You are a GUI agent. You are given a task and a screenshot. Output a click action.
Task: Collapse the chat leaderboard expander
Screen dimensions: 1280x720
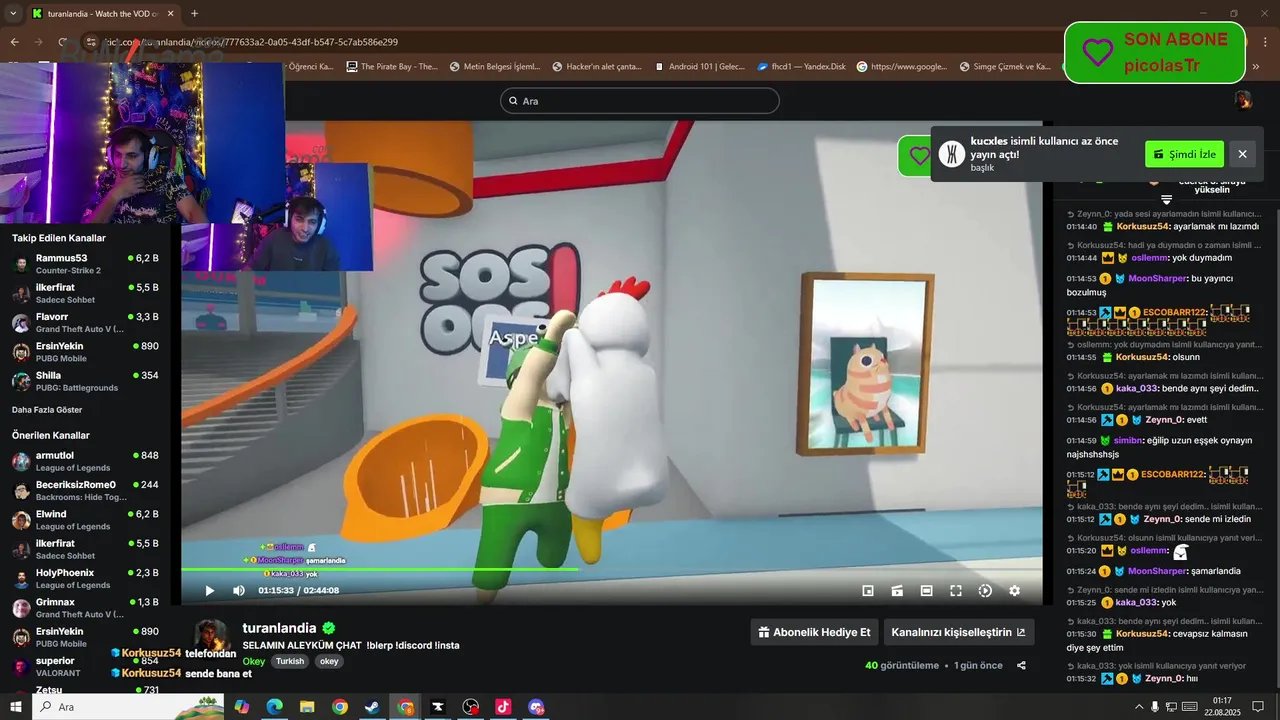point(1166,200)
